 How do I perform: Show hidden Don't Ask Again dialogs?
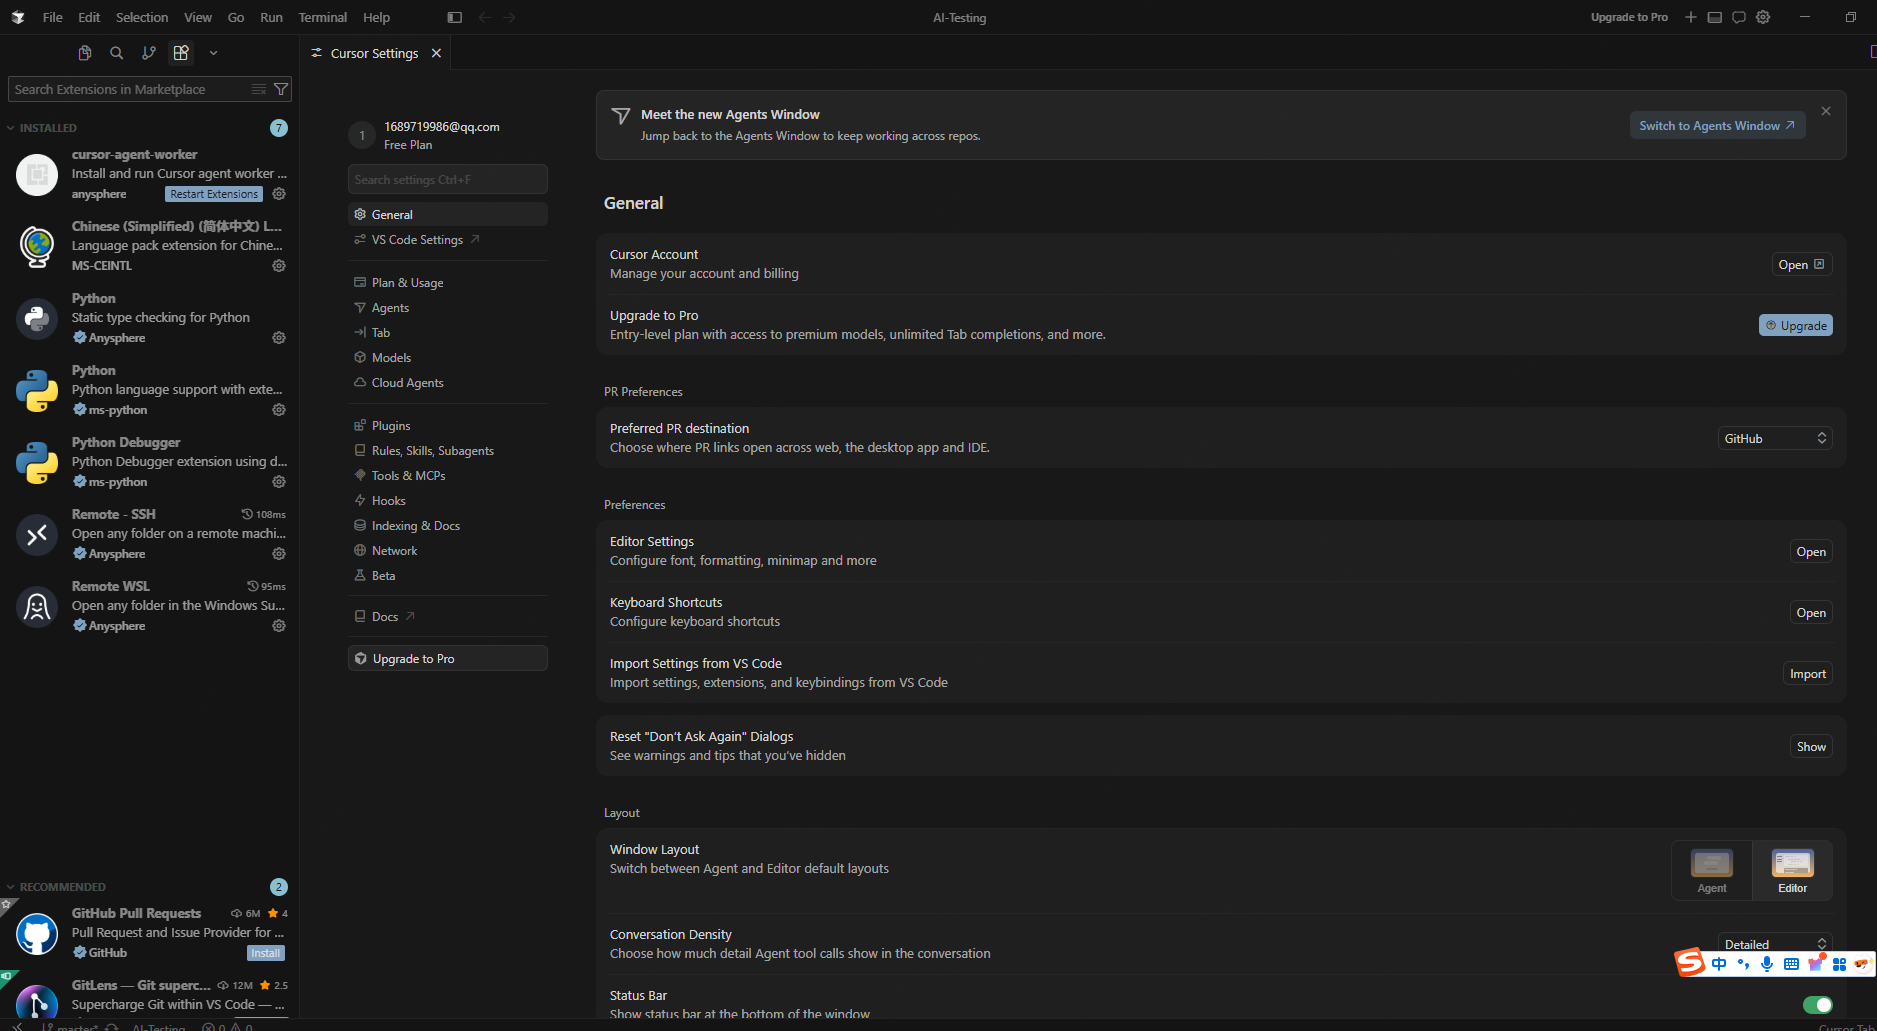(1811, 747)
